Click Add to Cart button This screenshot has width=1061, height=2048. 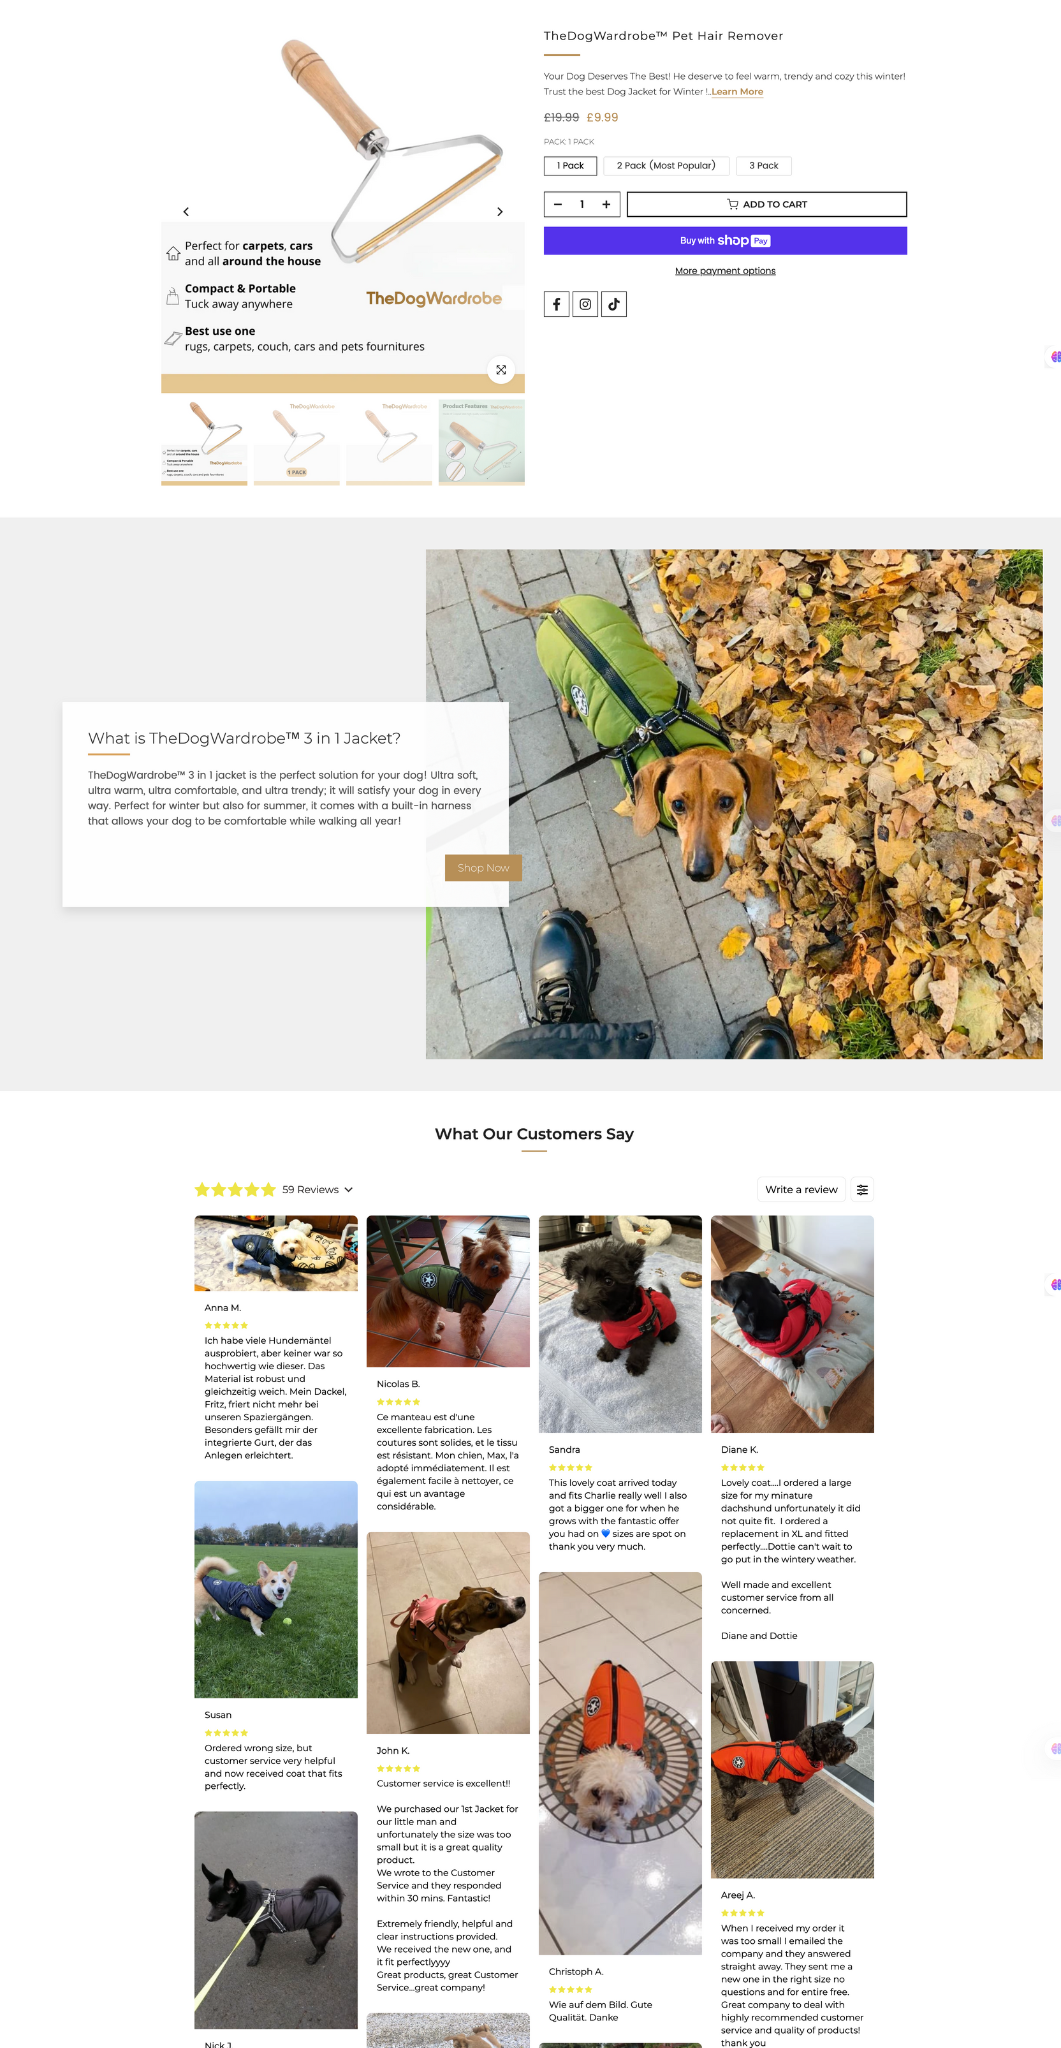(767, 204)
